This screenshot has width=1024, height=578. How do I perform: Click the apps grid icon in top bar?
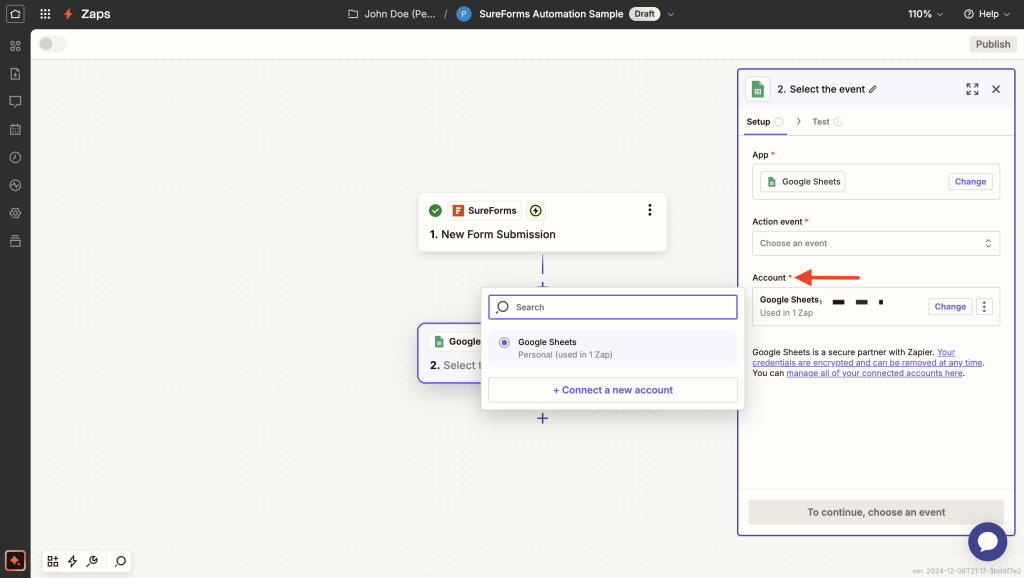coord(44,13)
